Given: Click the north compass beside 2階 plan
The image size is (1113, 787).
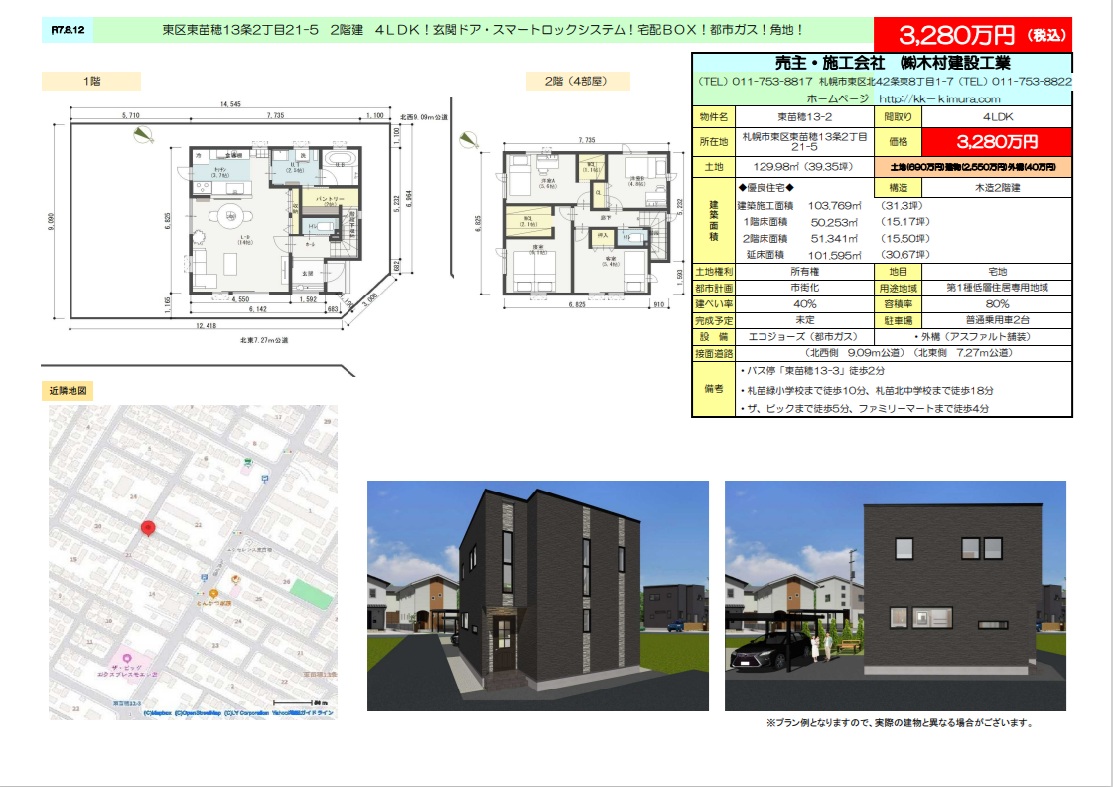Looking at the screenshot, I should pyautogui.click(x=468, y=141).
